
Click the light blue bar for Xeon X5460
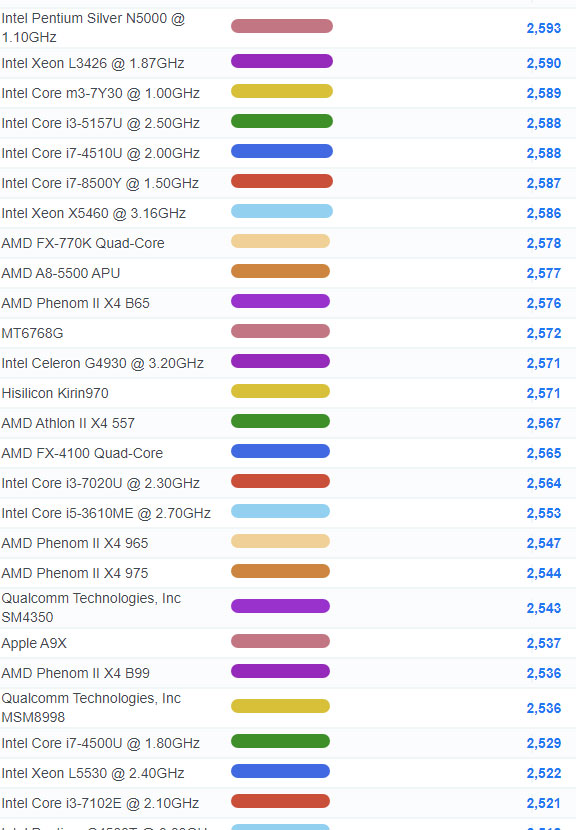pyautogui.click(x=282, y=211)
